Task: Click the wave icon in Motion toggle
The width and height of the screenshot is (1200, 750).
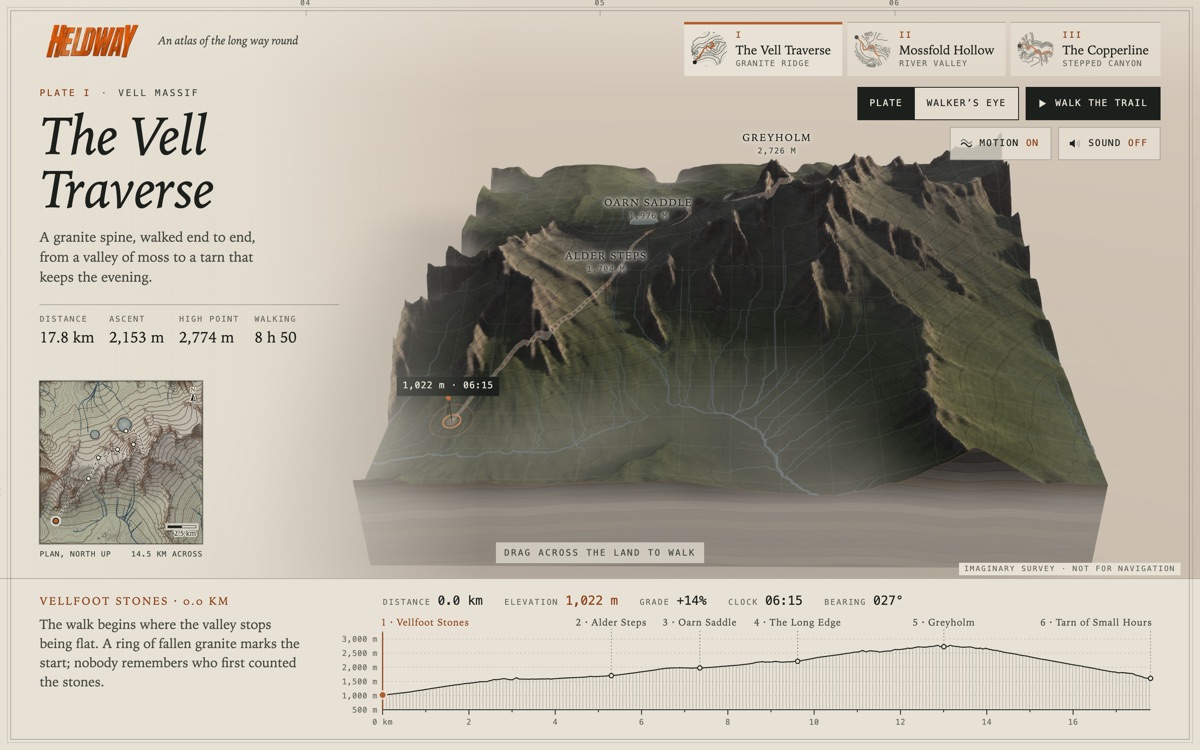Action: [966, 143]
